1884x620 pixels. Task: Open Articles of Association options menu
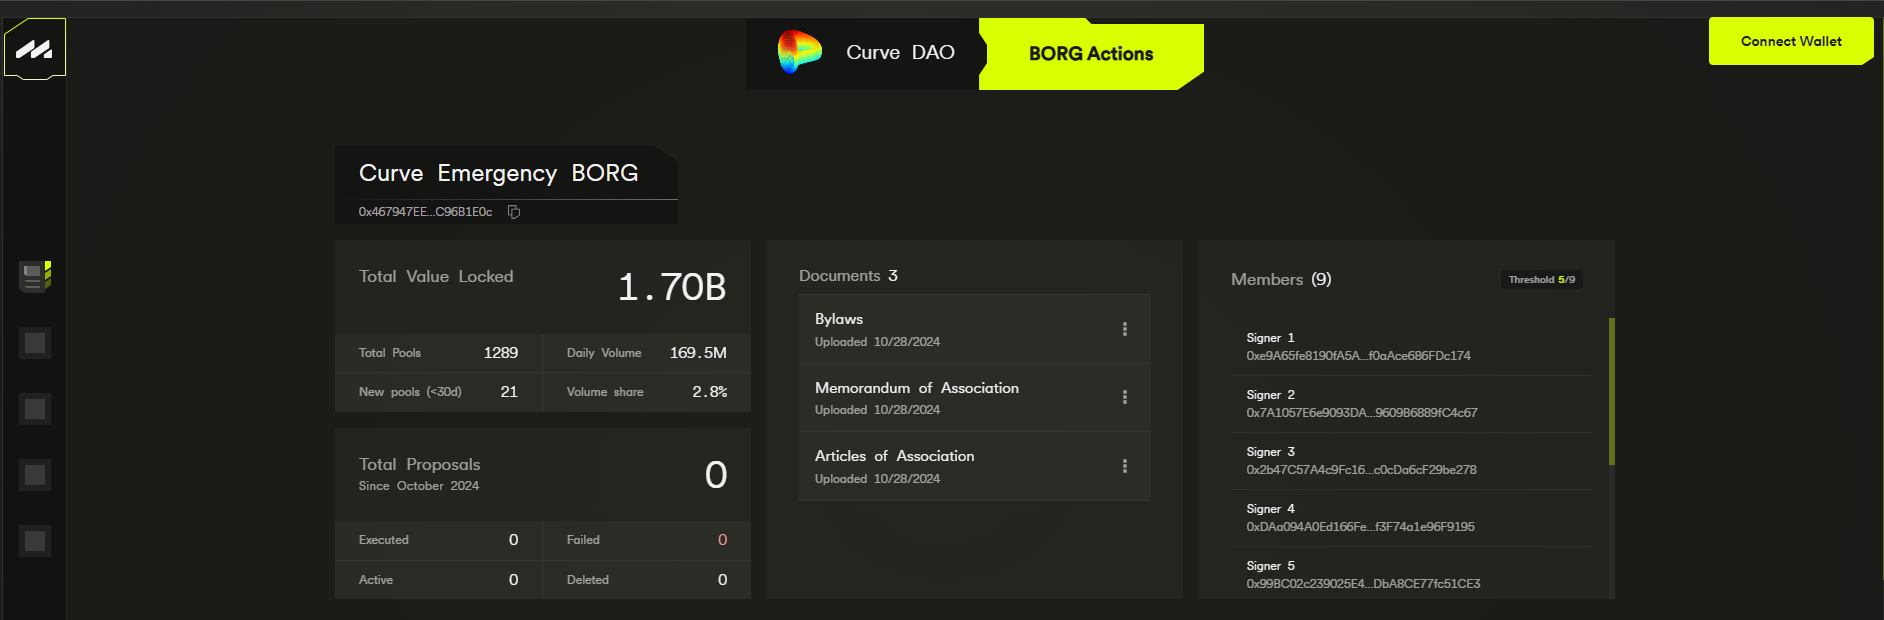[1125, 466]
